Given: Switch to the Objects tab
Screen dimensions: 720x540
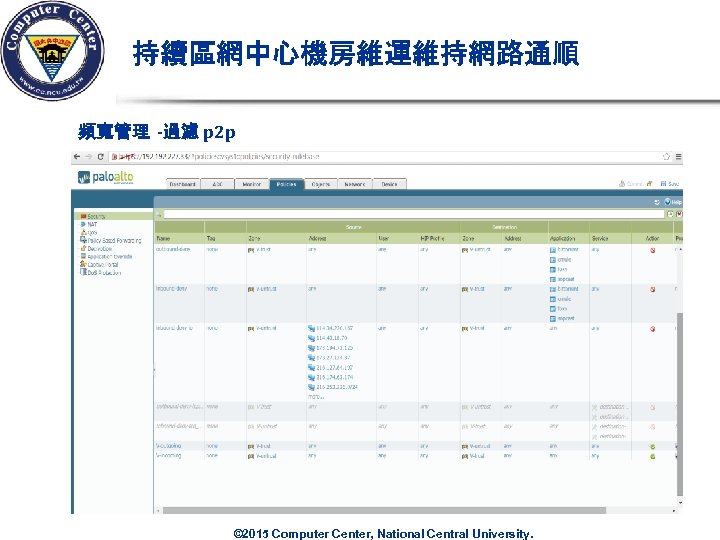Looking at the screenshot, I should coord(321,184).
